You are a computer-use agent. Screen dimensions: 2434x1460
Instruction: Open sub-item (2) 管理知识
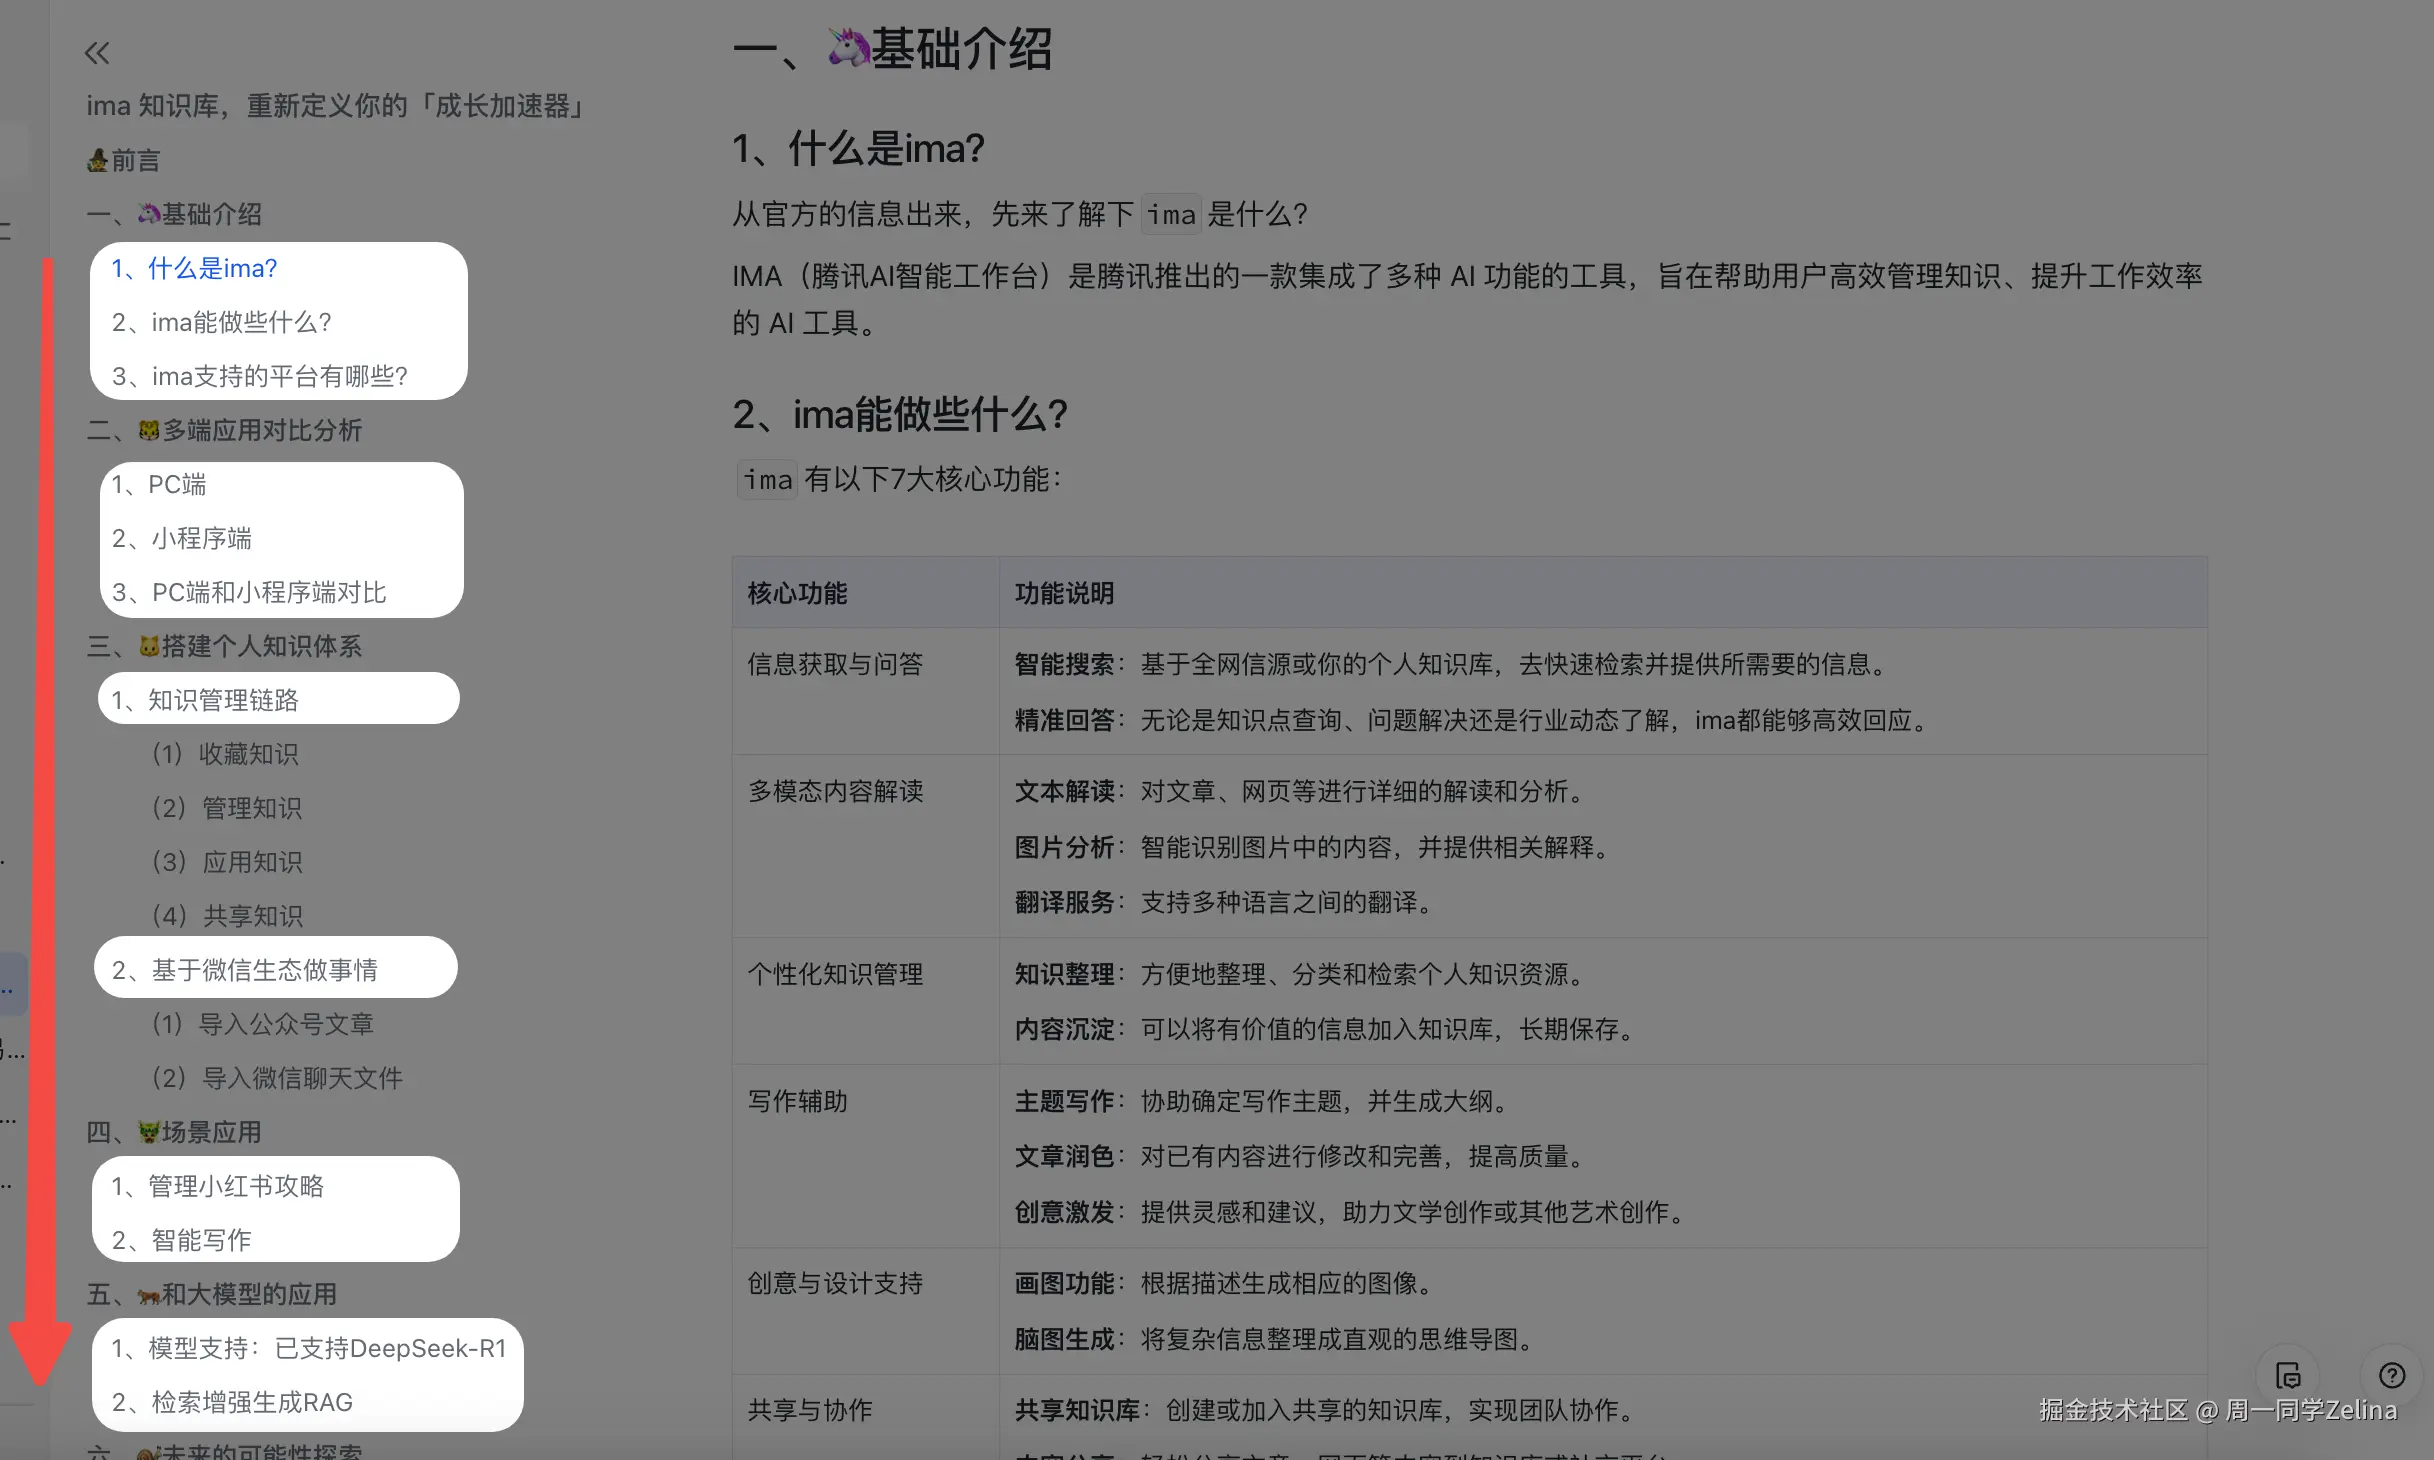pyautogui.click(x=226, y=808)
